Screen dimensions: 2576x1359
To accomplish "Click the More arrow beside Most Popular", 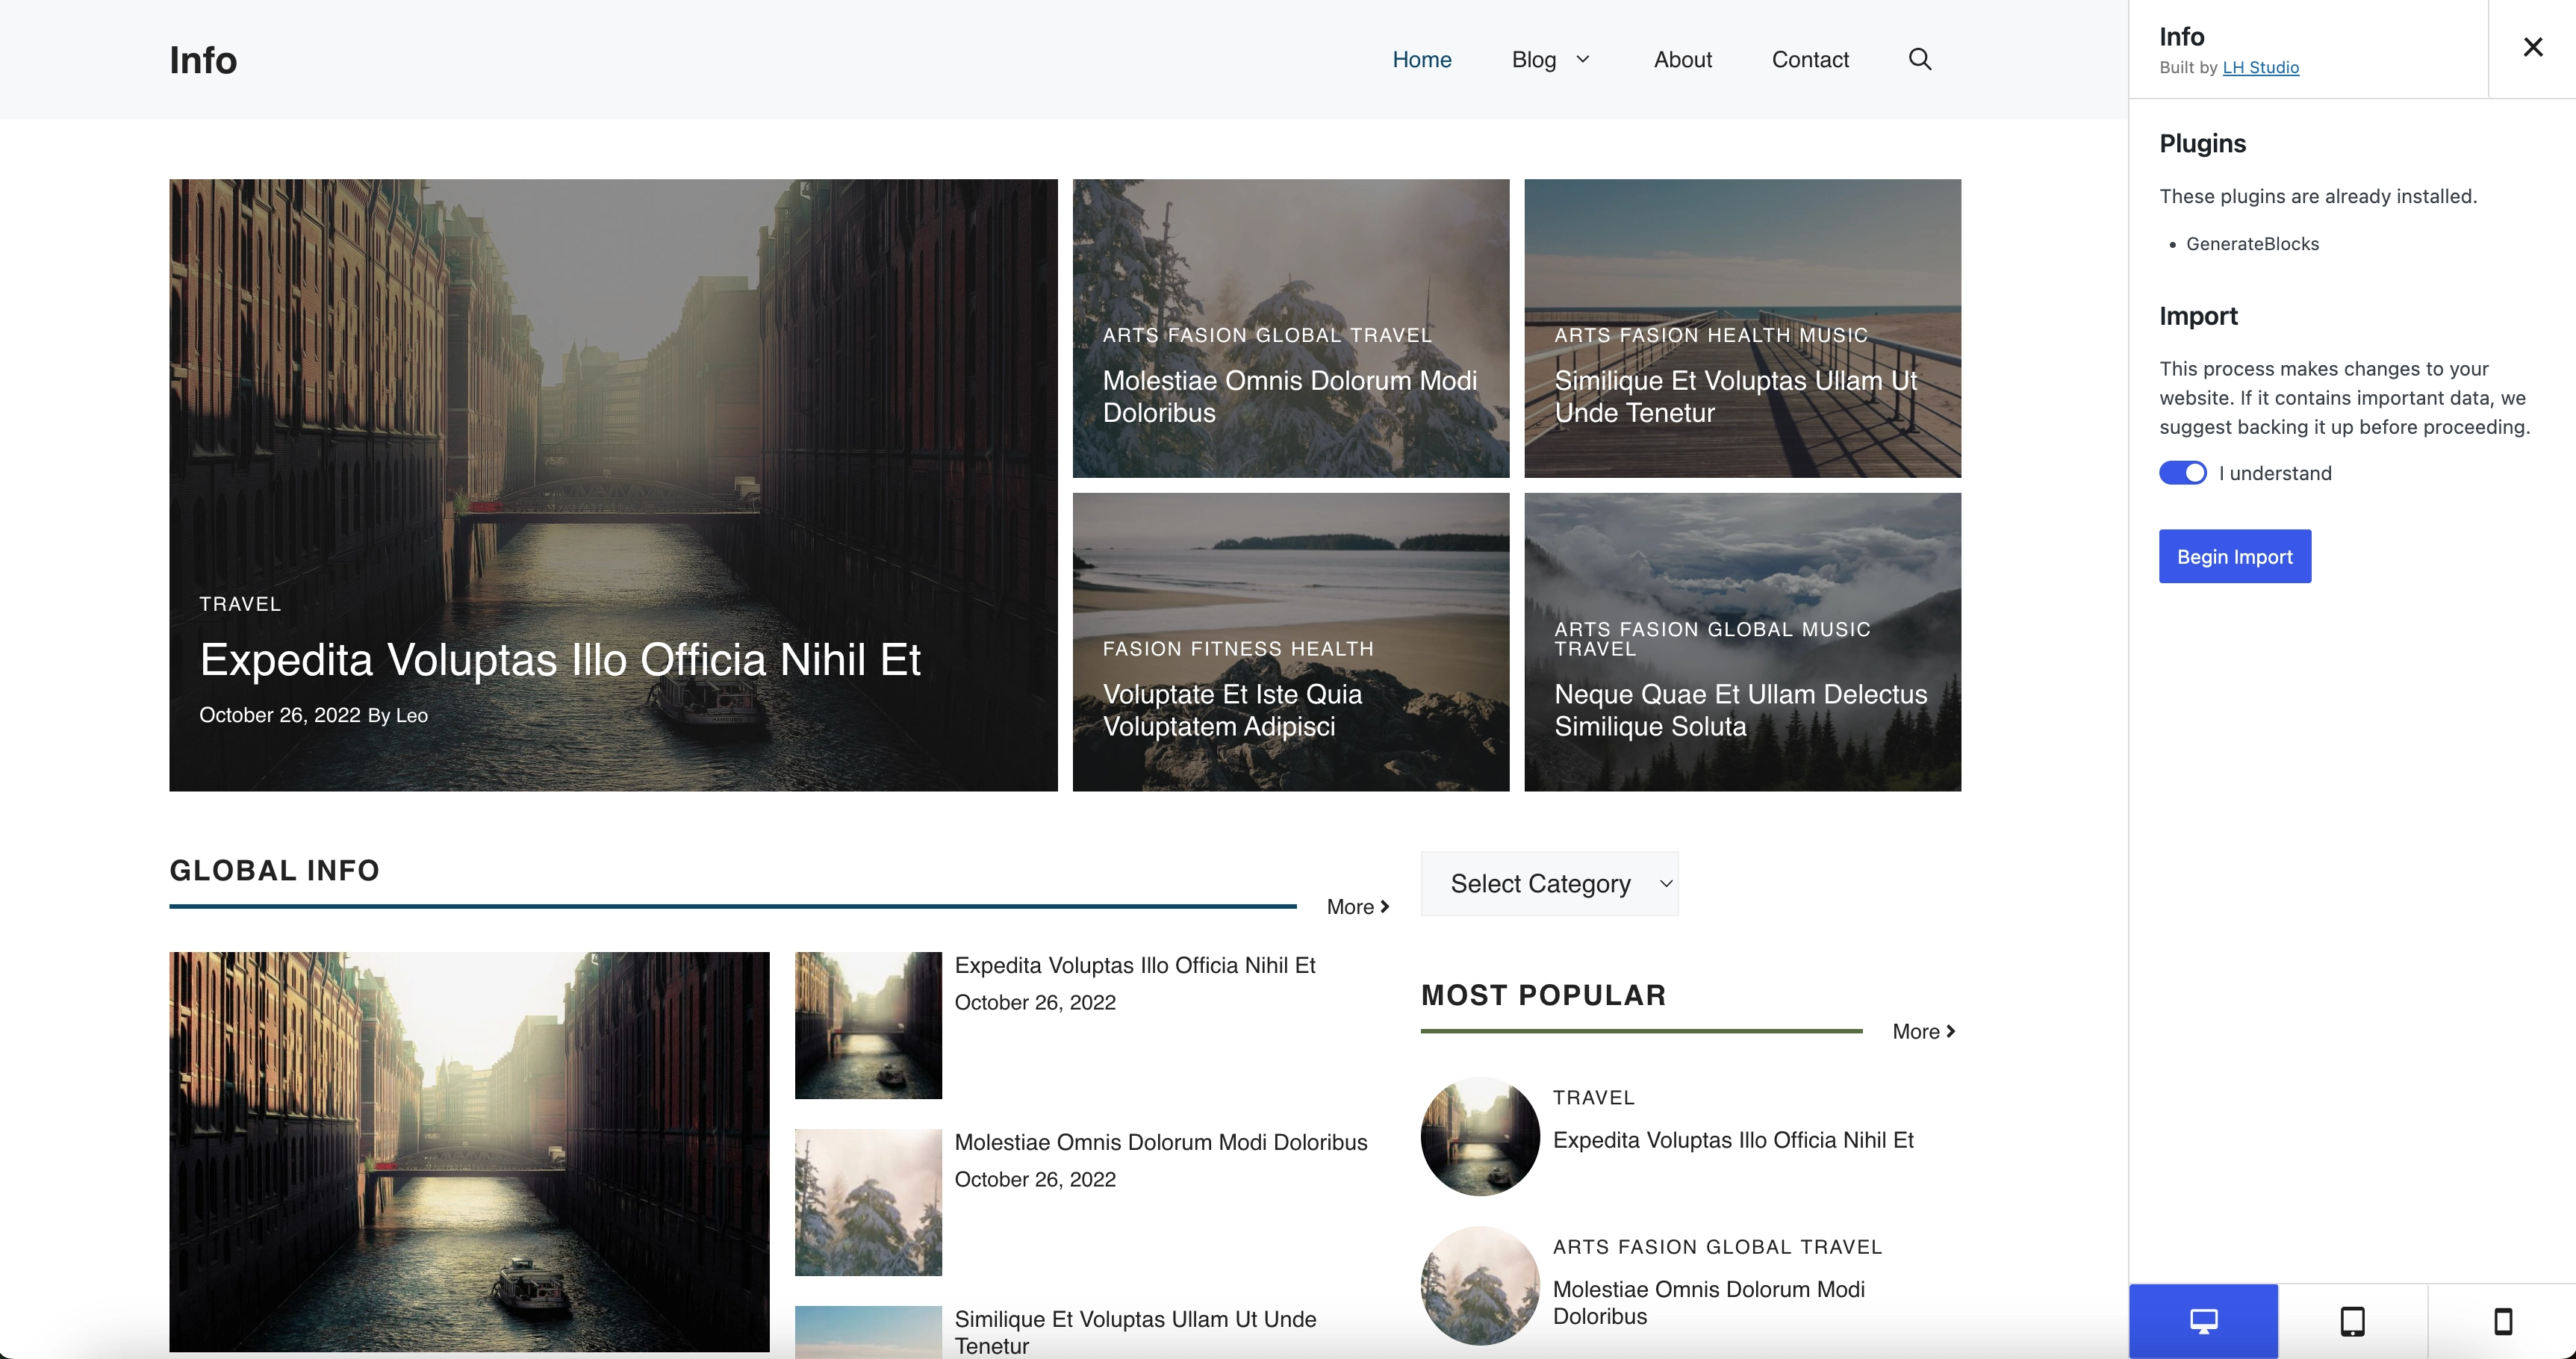I will point(1924,1031).
